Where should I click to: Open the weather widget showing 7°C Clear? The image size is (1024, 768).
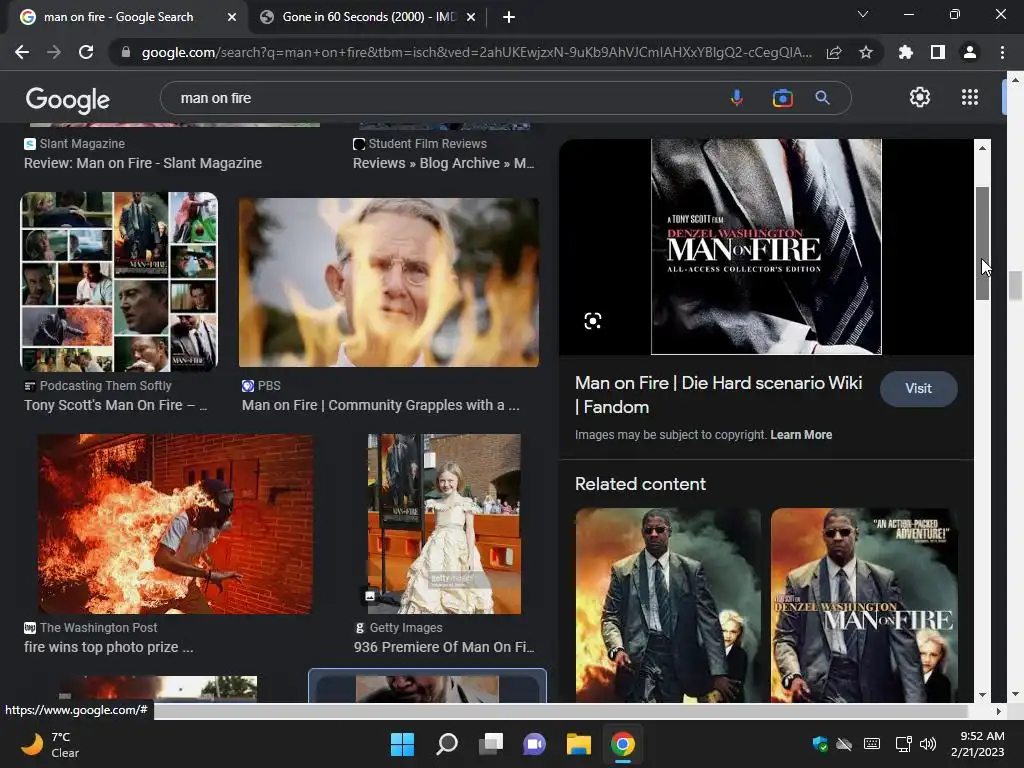tap(50, 744)
